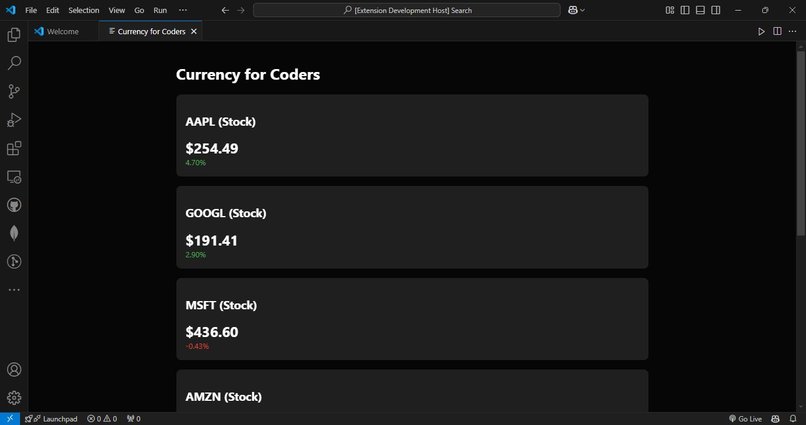Click the Currency for Coders heading
The height and width of the screenshot is (425, 806).
[248, 75]
